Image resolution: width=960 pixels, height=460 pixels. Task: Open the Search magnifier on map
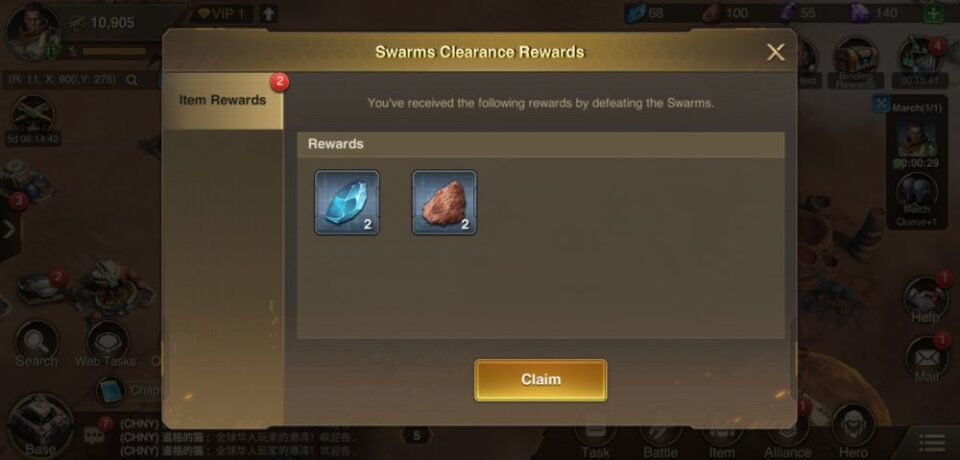pyautogui.click(x=37, y=343)
